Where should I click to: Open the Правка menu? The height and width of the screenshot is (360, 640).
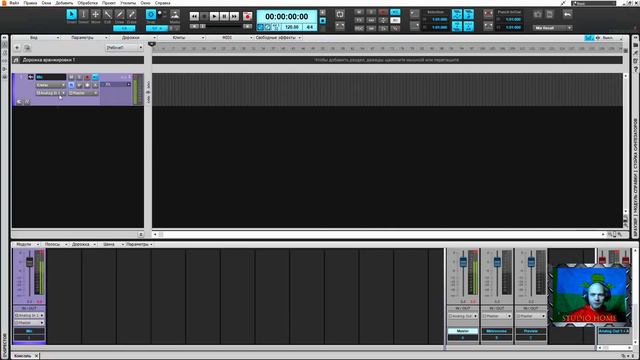[x=30, y=3]
